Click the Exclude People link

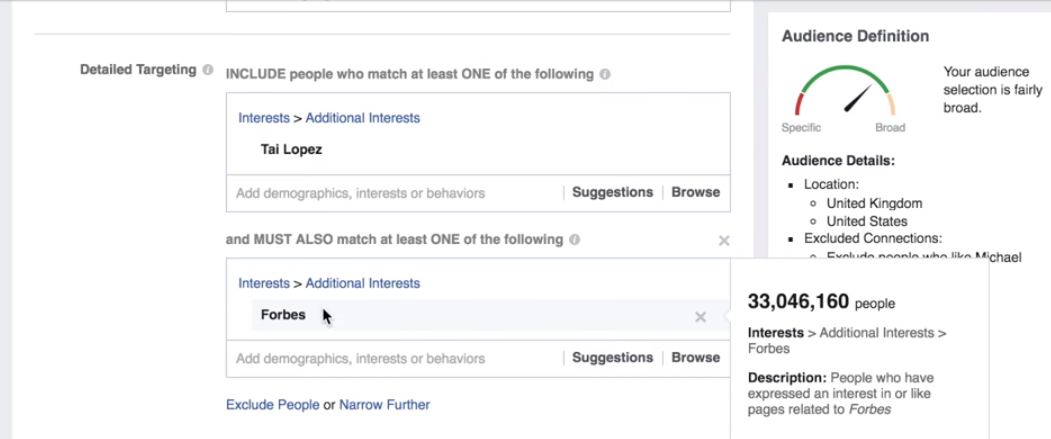click(273, 405)
